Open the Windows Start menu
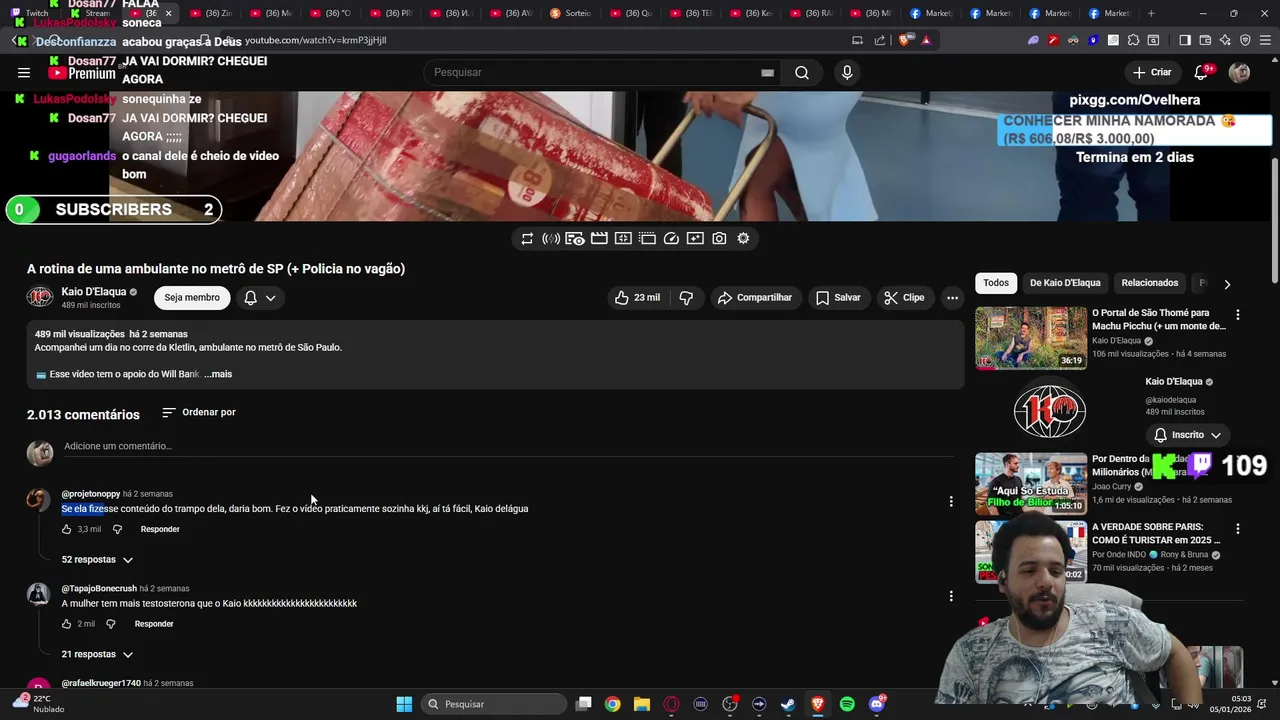1280x720 pixels. [404, 704]
